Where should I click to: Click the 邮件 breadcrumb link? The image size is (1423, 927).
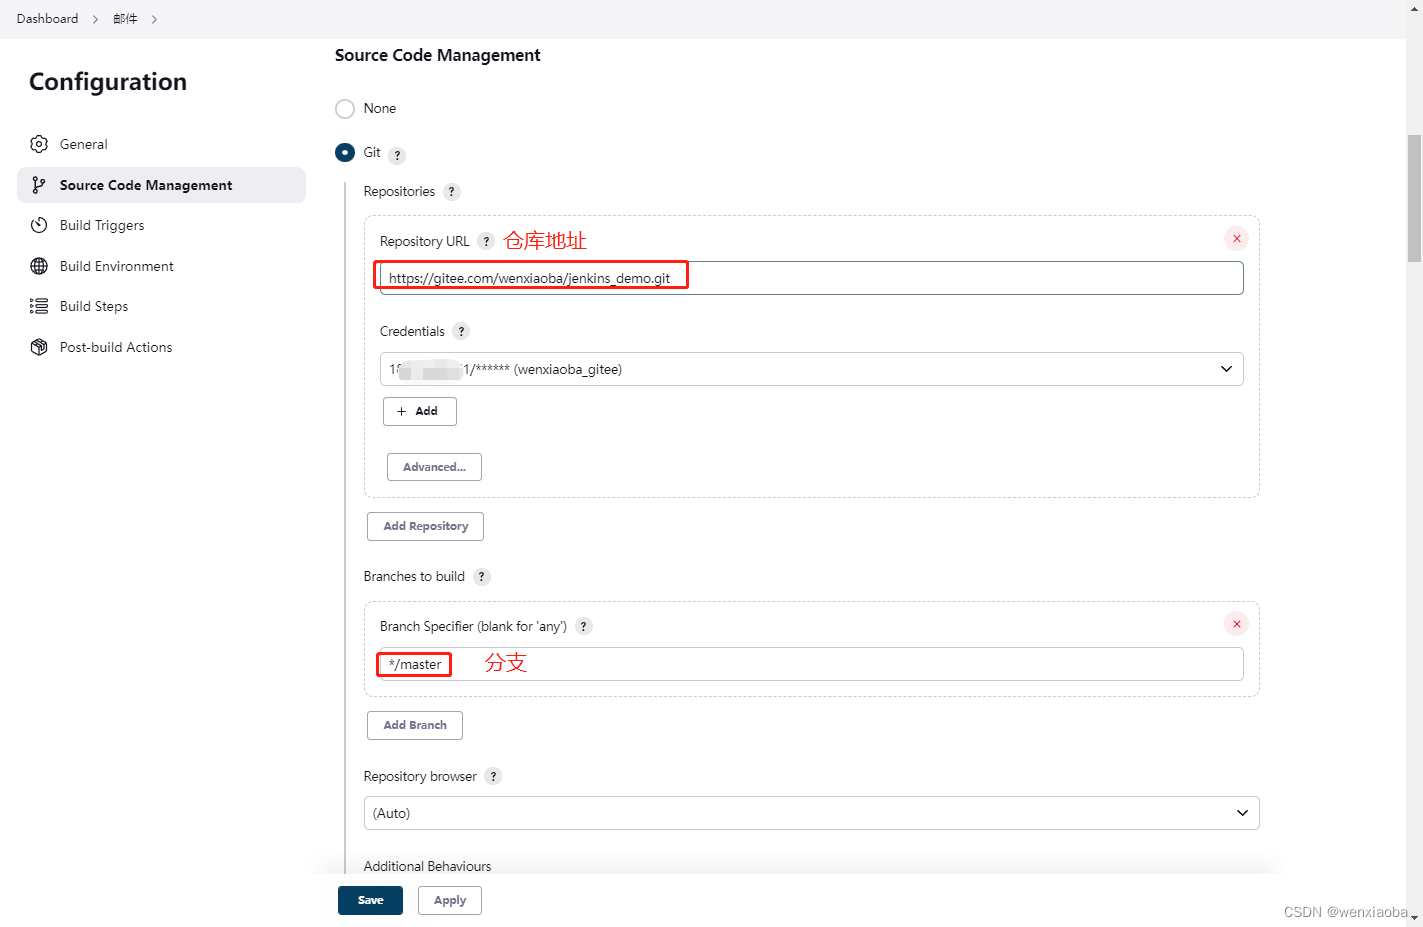125,19
